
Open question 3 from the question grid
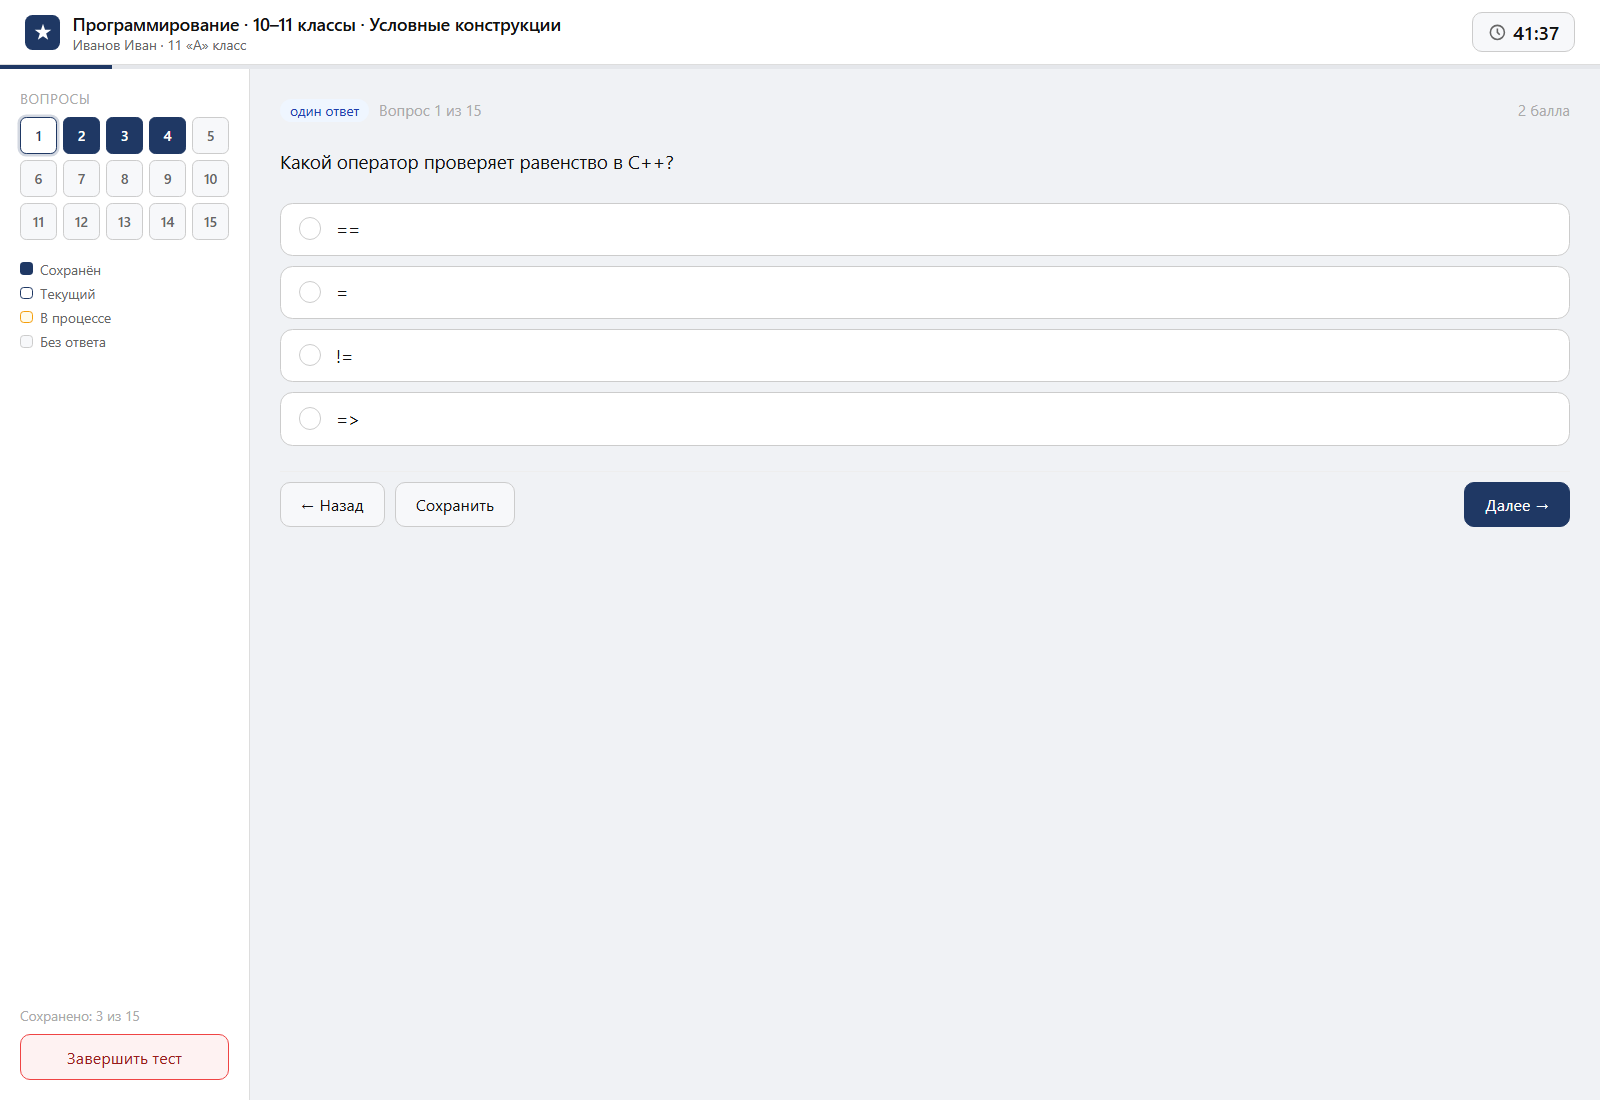click(124, 136)
